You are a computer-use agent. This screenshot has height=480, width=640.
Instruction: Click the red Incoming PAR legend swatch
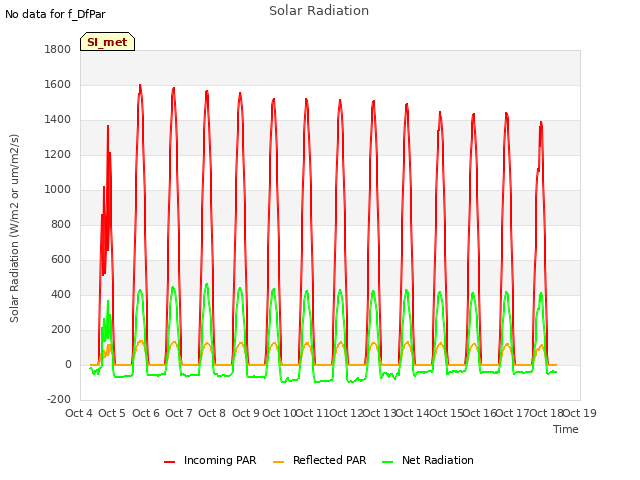(x=169, y=462)
